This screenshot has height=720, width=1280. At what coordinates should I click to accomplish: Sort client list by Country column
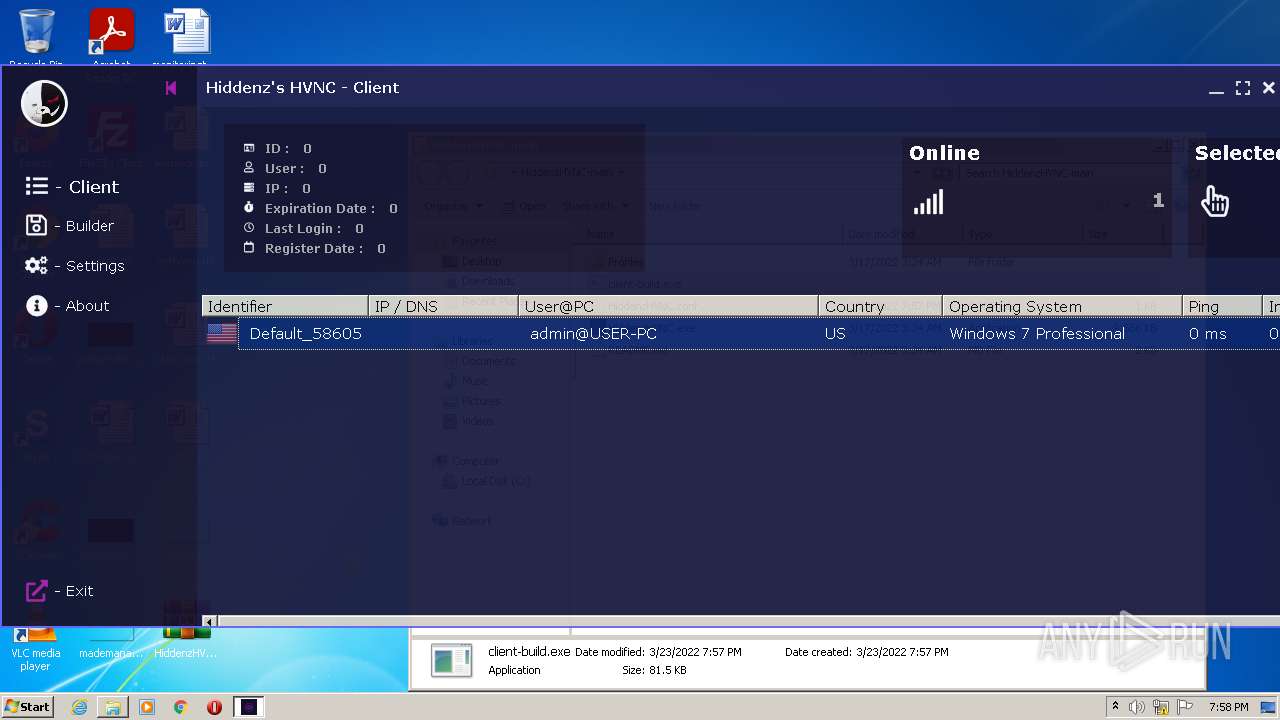pyautogui.click(x=880, y=306)
